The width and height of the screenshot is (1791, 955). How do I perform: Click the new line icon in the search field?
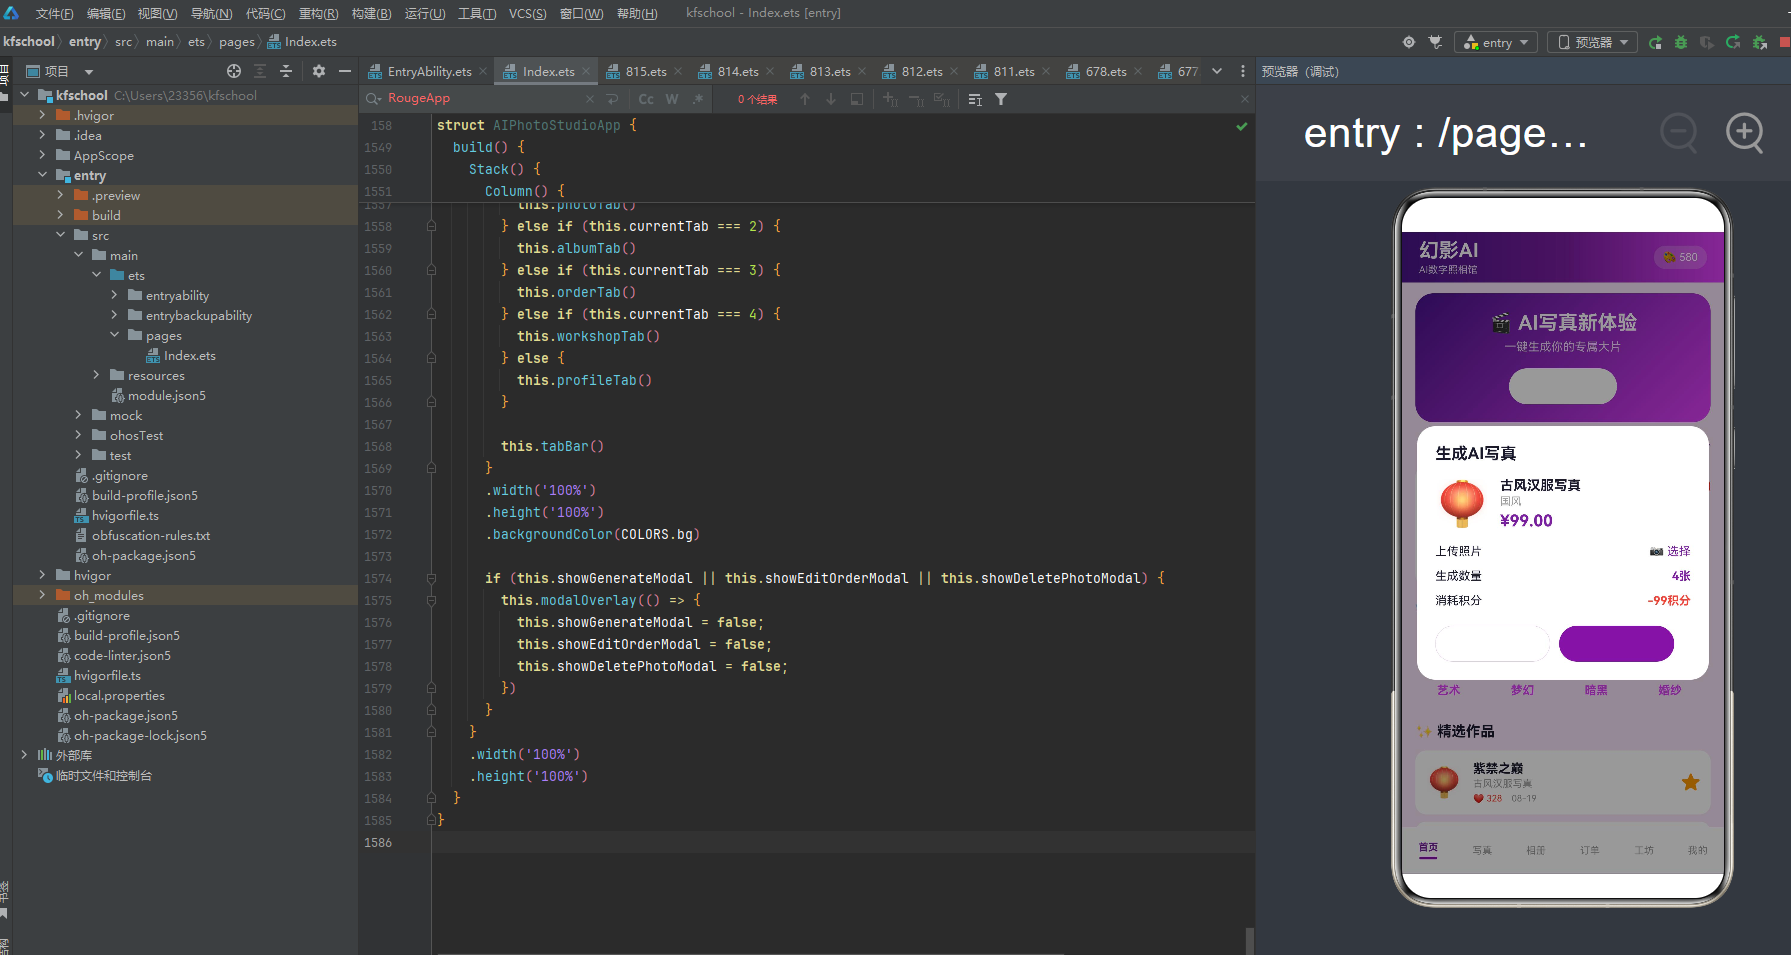(x=613, y=99)
